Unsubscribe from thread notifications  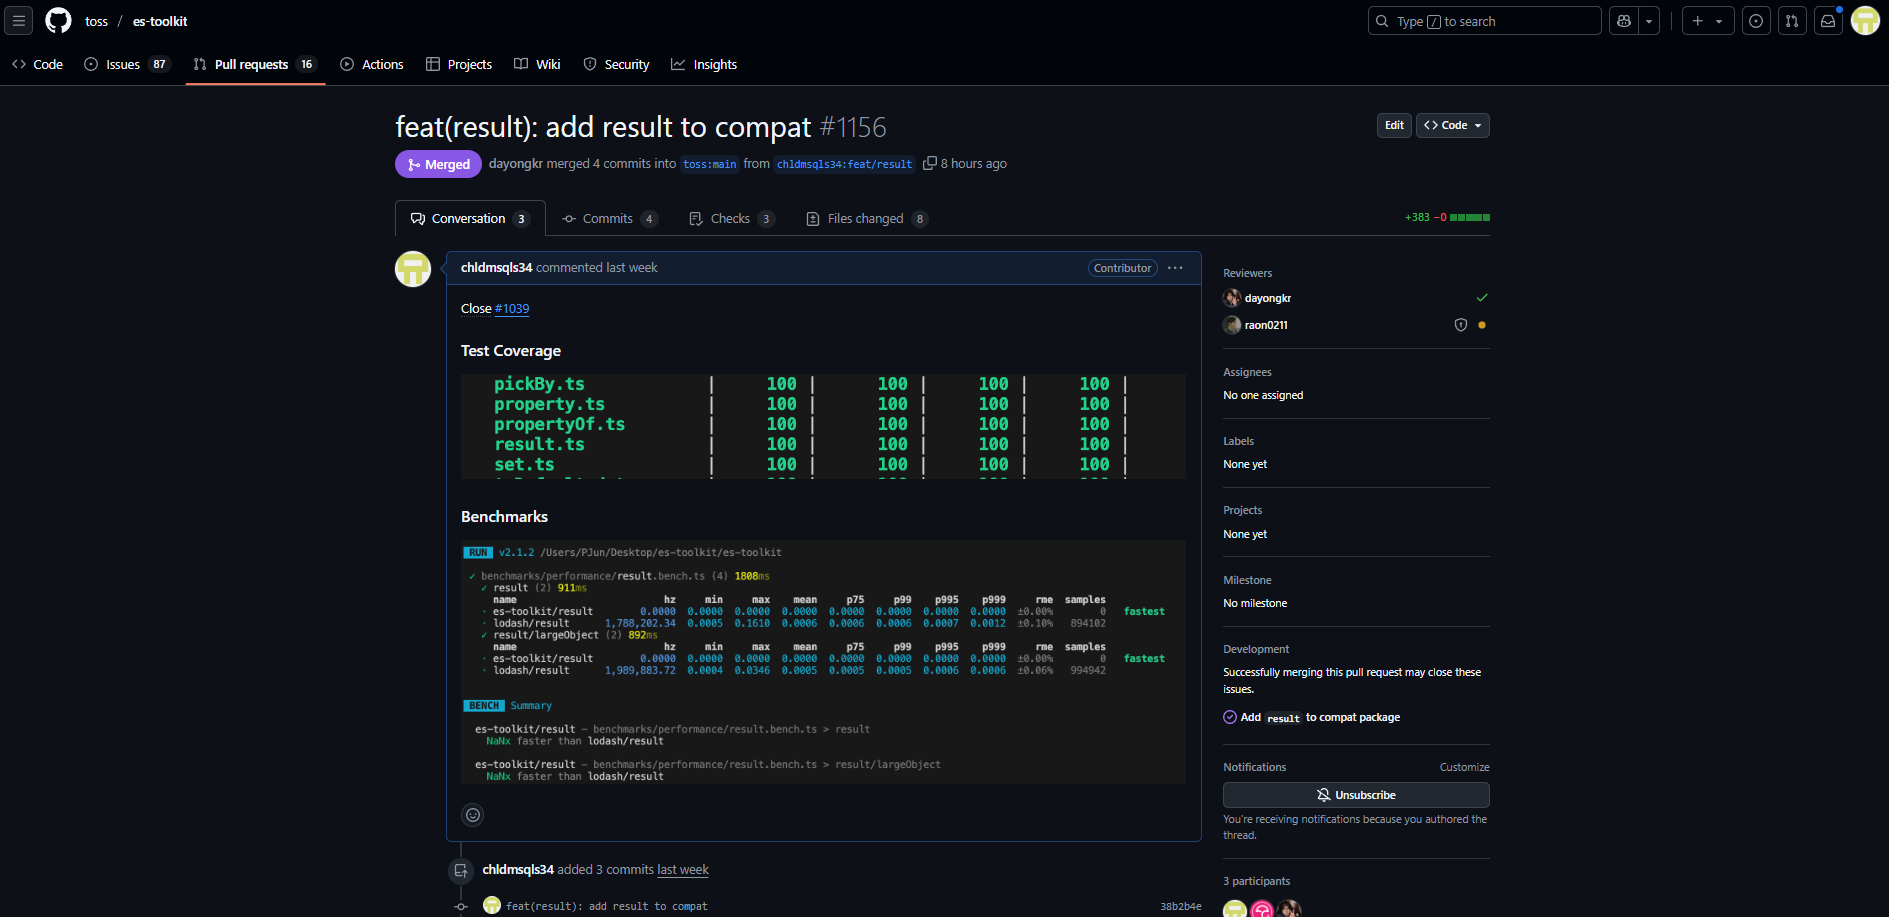coord(1355,795)
